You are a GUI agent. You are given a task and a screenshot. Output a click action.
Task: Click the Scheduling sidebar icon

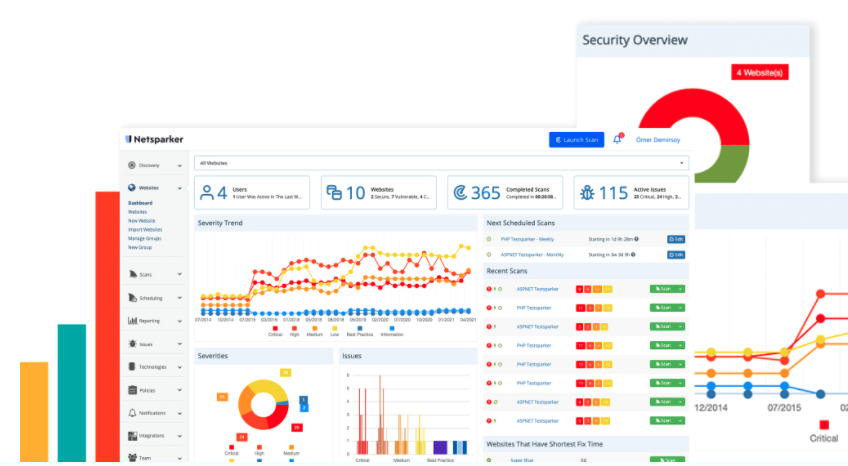tap(132, 297)
